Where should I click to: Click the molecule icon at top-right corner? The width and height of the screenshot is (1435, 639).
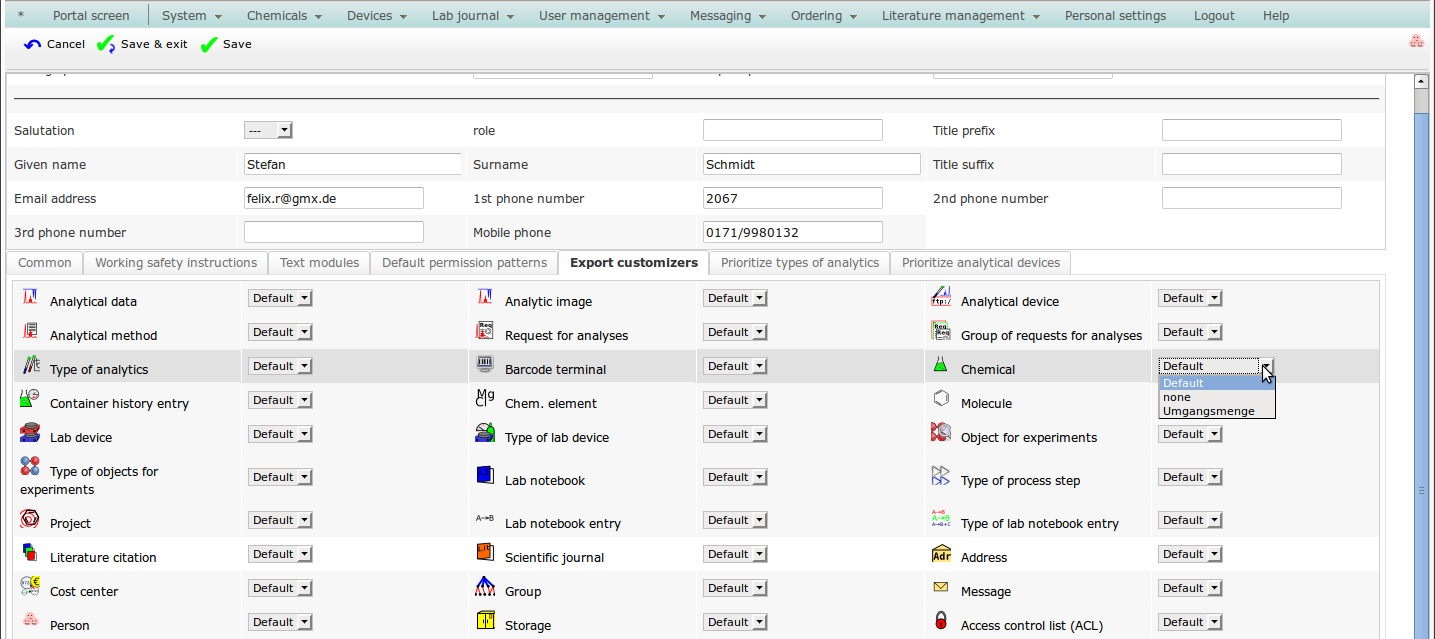click(1415, 41)
